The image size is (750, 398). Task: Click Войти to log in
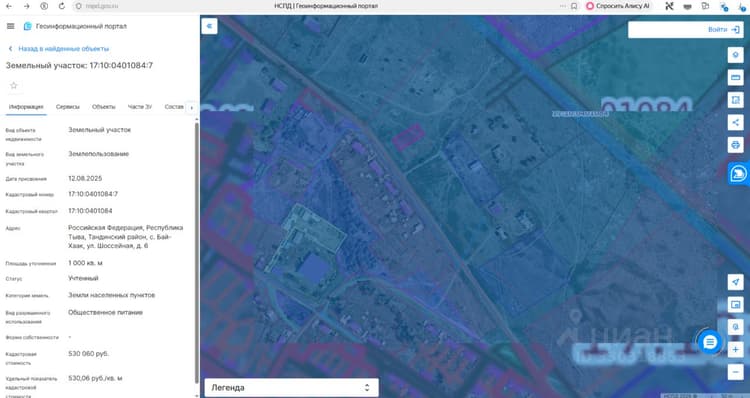(x=723, y=30)
